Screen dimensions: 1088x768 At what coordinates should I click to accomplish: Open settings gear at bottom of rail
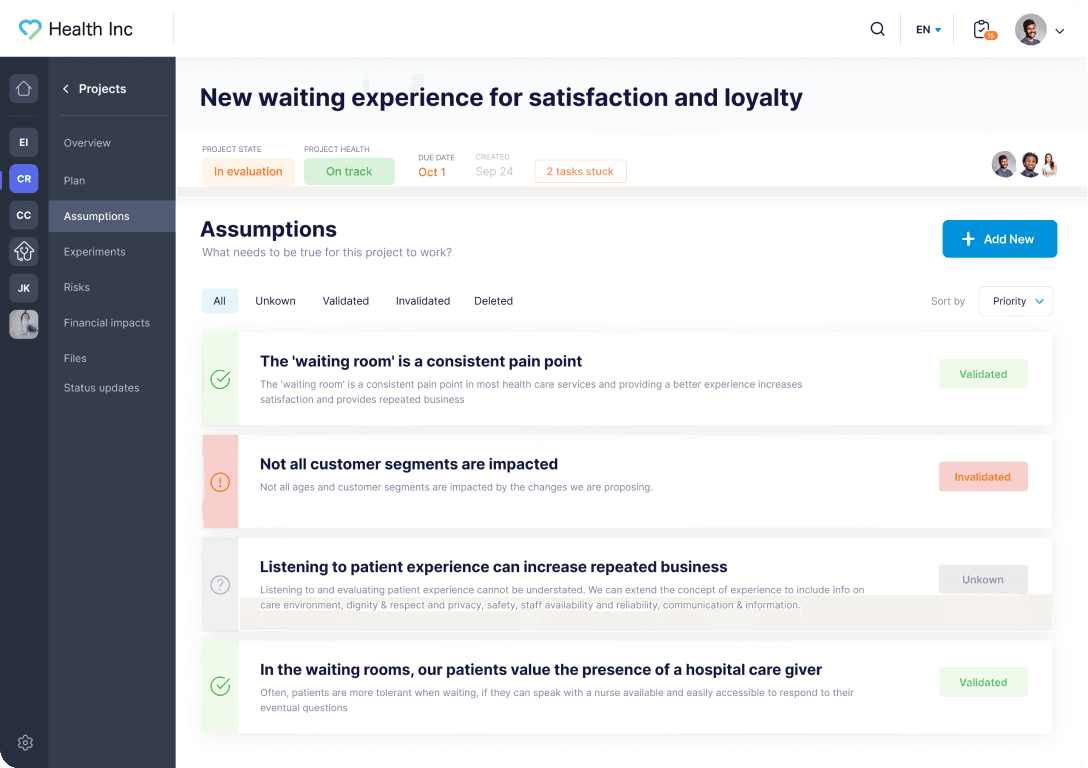[25, 742]
